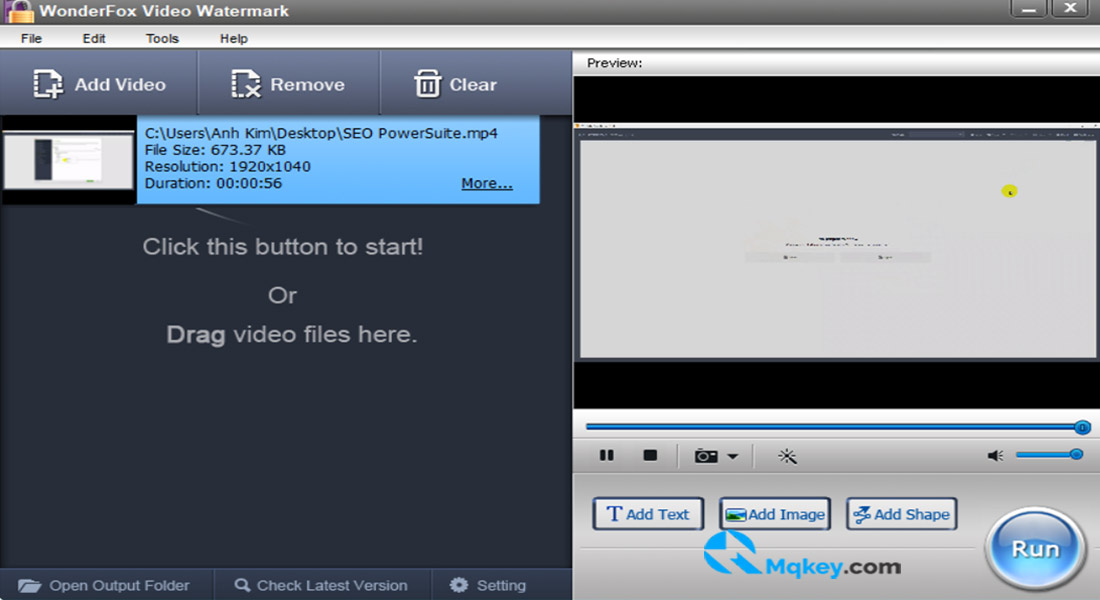Viewport: 1100px width, 600px height.
Task: Start processing with the Run button
Action: point(1035,548)
